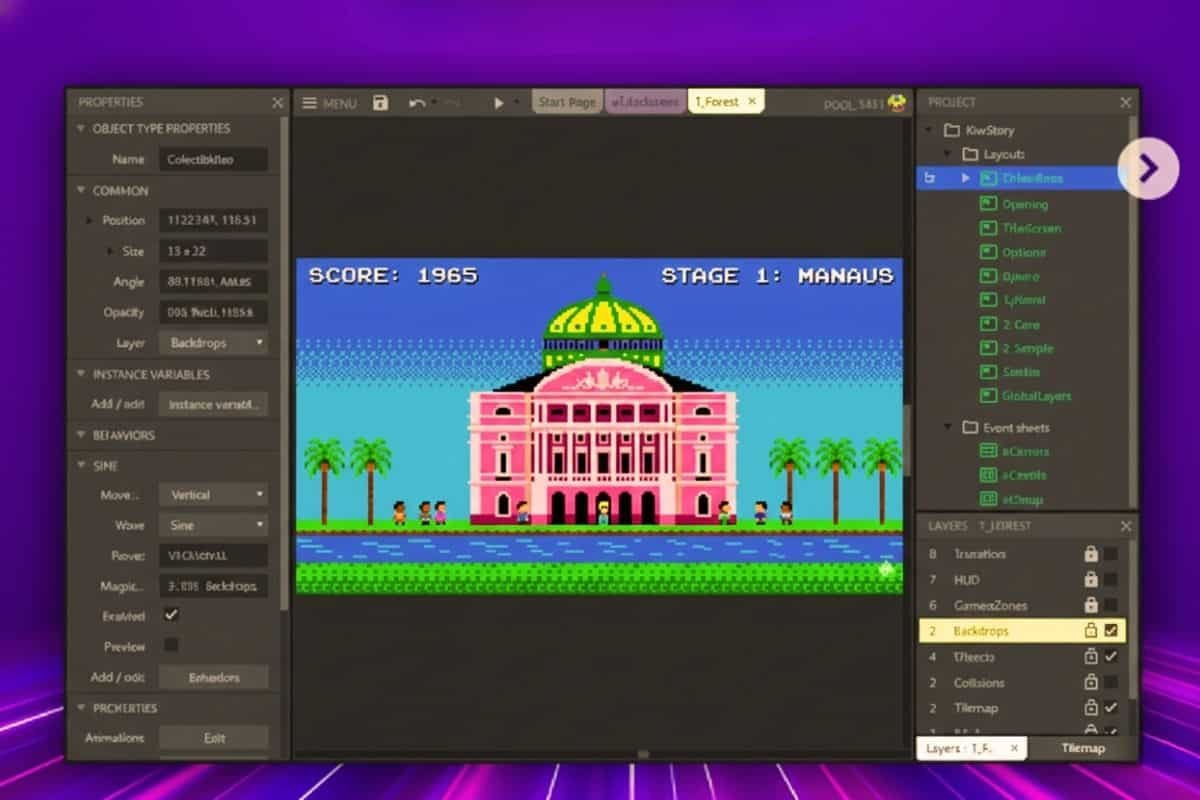Open the hamburger MENU button
The width and height of the screenshot is (1200, 800).
point(329,103)
